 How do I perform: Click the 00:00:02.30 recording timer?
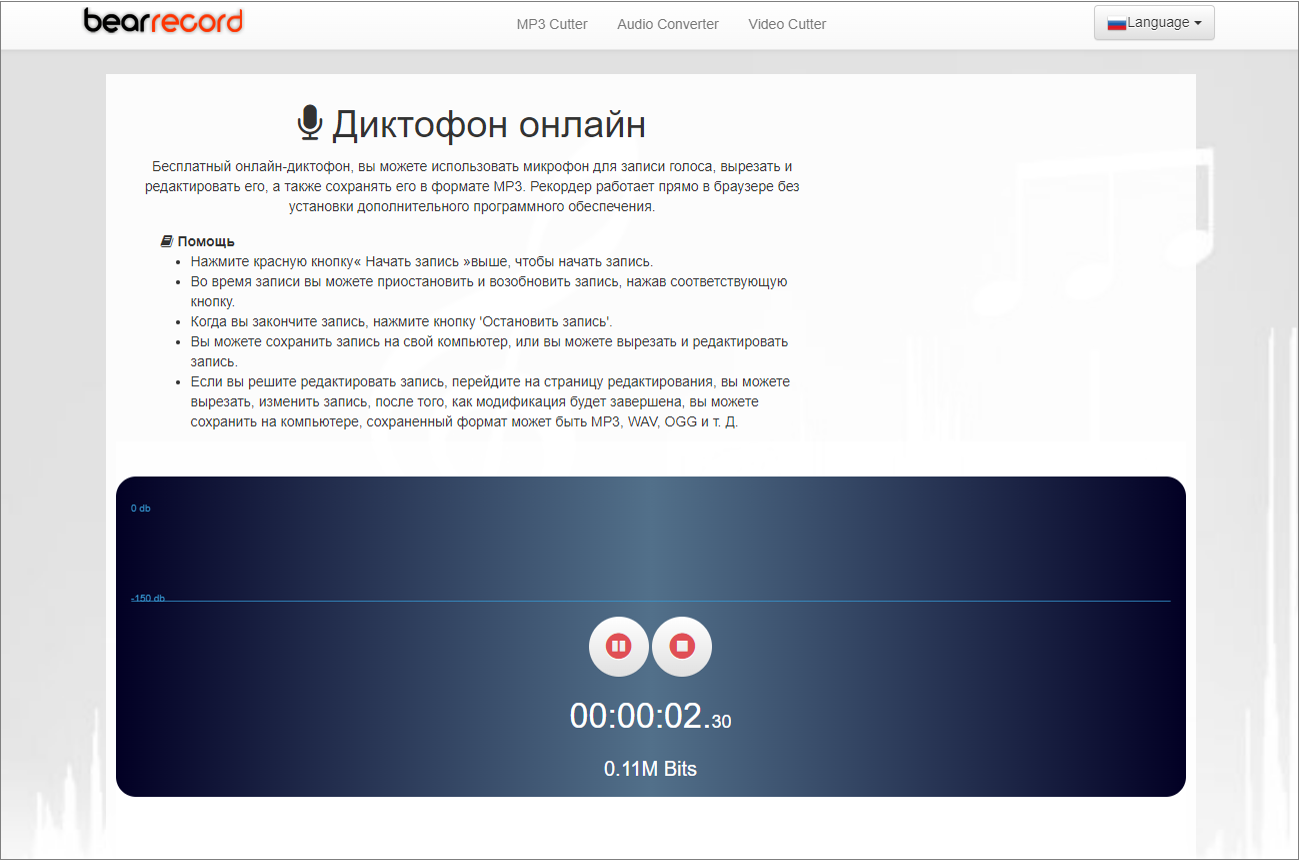(650, 716)
